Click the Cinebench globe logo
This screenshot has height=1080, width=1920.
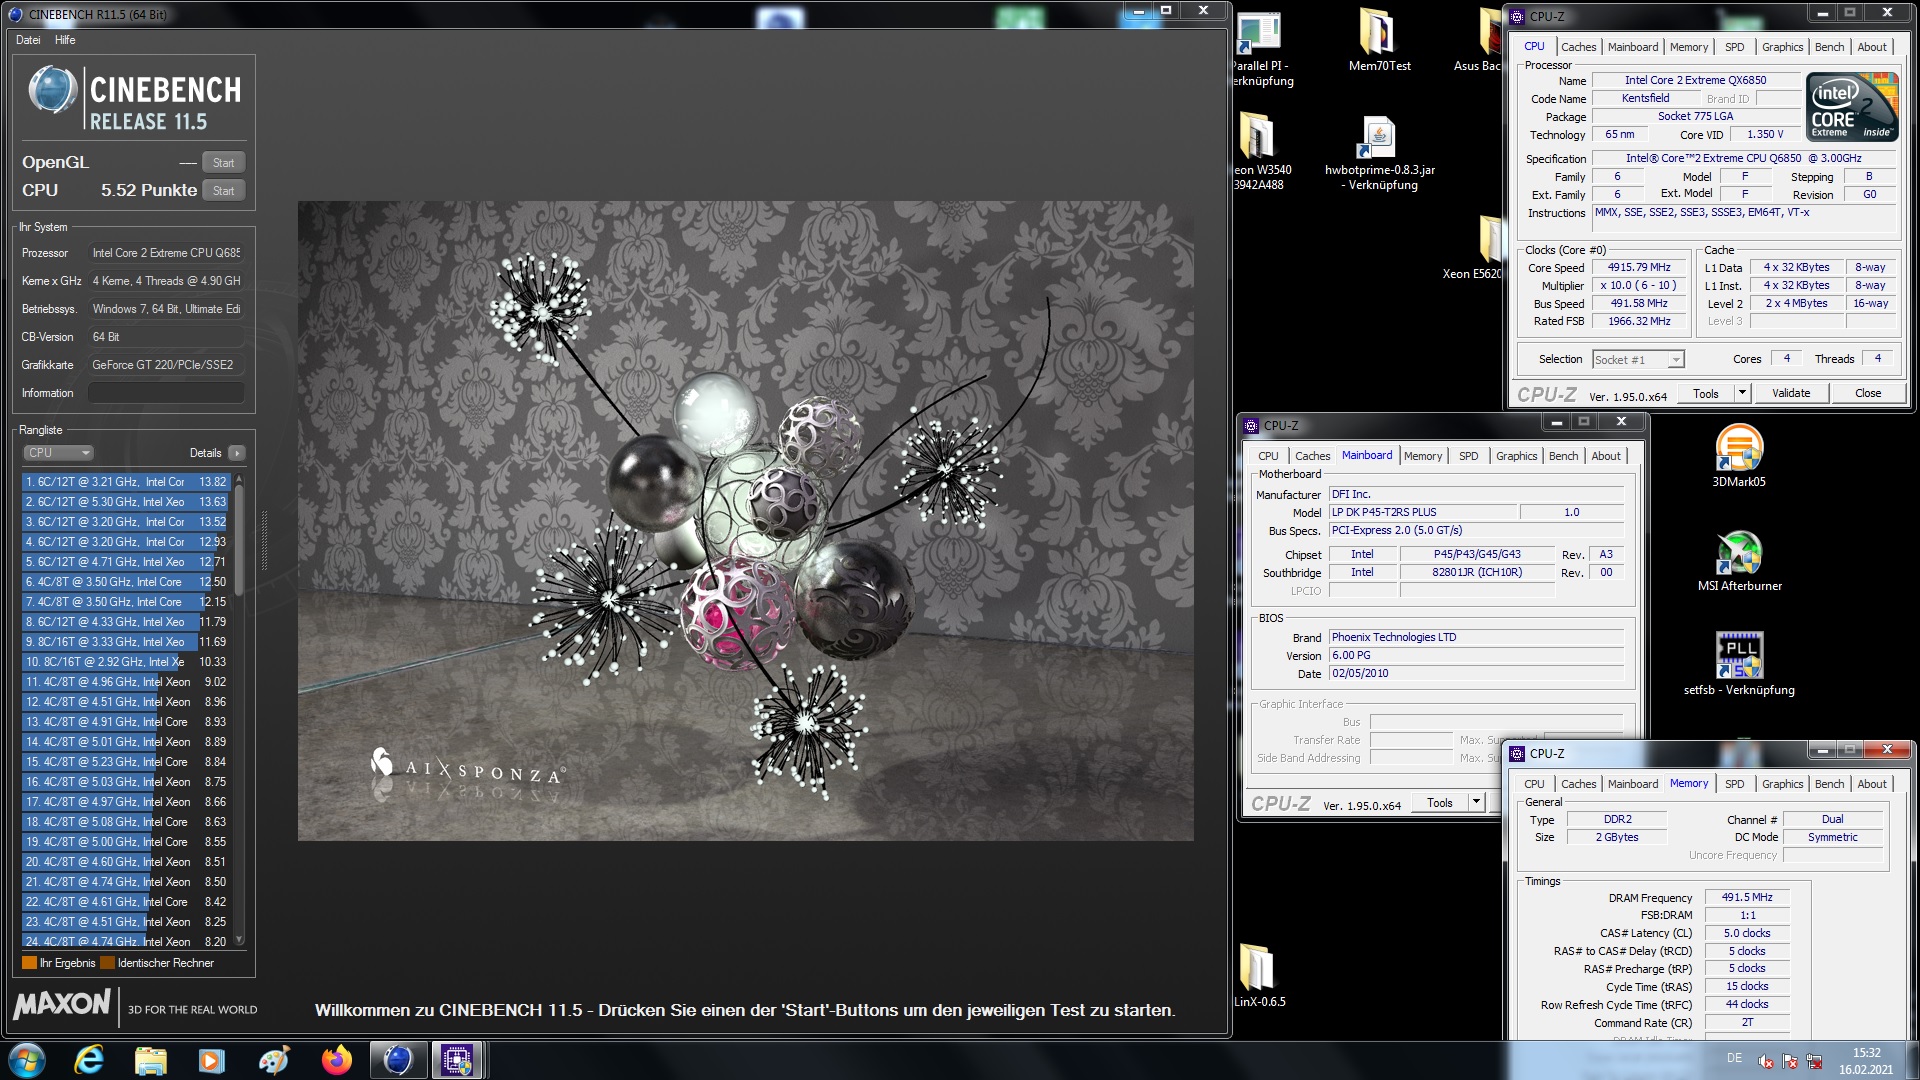52,91
